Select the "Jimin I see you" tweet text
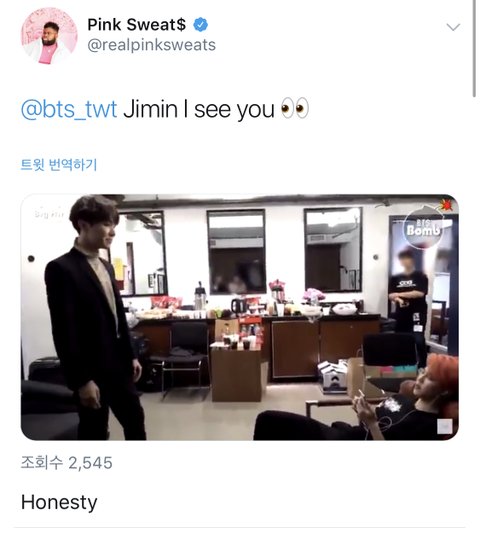This screenshot has width=480, height=539. tap(199, 109)
